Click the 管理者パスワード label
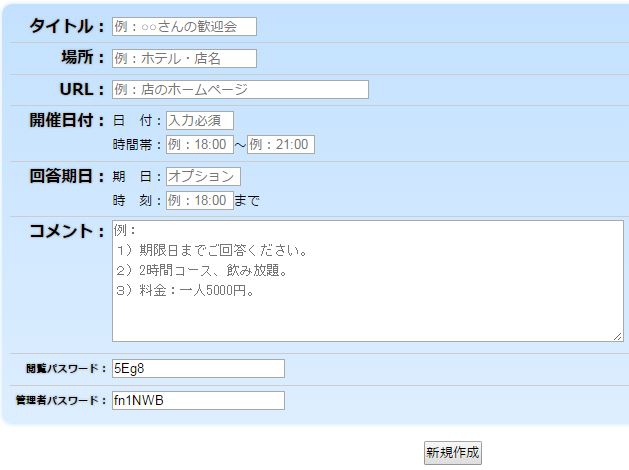 61,400
